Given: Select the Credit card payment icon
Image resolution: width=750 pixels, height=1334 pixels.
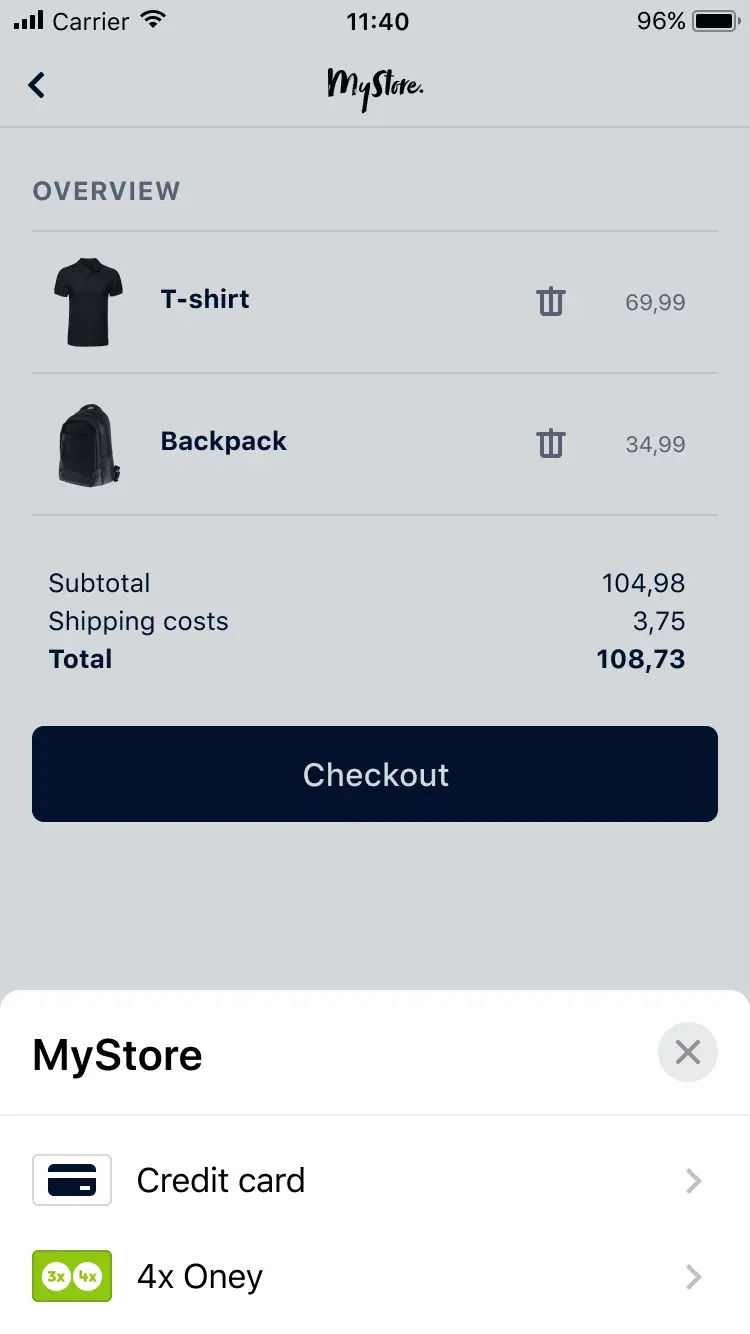Looking at the screenshot, I should 71,1180.
